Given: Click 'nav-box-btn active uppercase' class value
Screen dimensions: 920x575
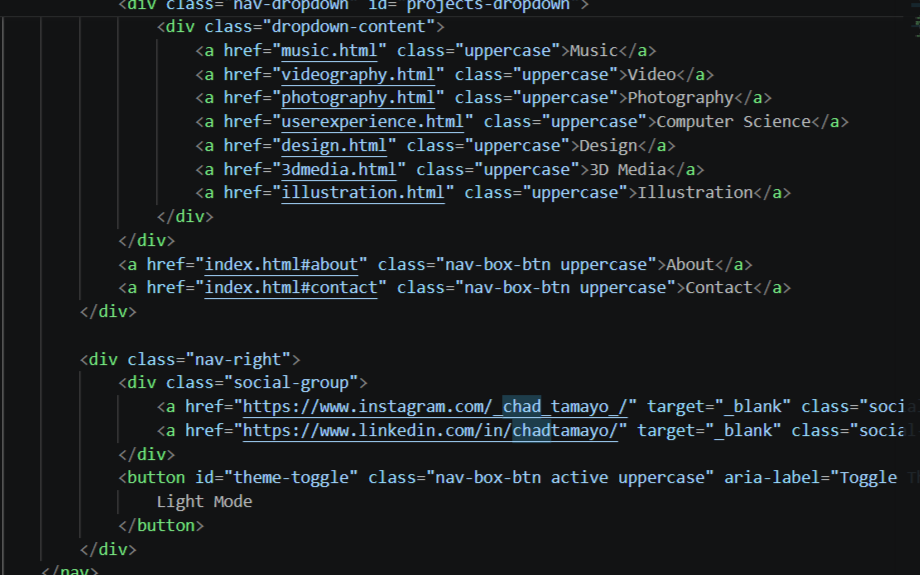Looking at the screenshot, I should pyautogui.click(x=570, y=478).
